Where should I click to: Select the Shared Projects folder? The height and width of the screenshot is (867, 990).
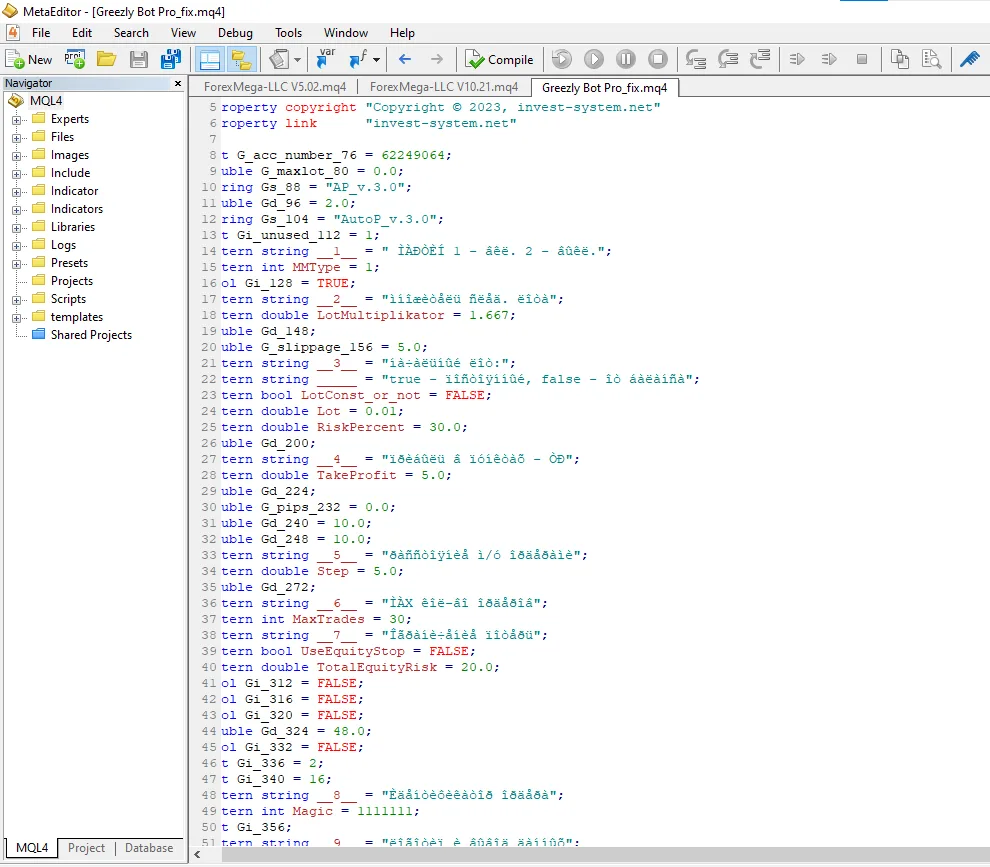91,335
